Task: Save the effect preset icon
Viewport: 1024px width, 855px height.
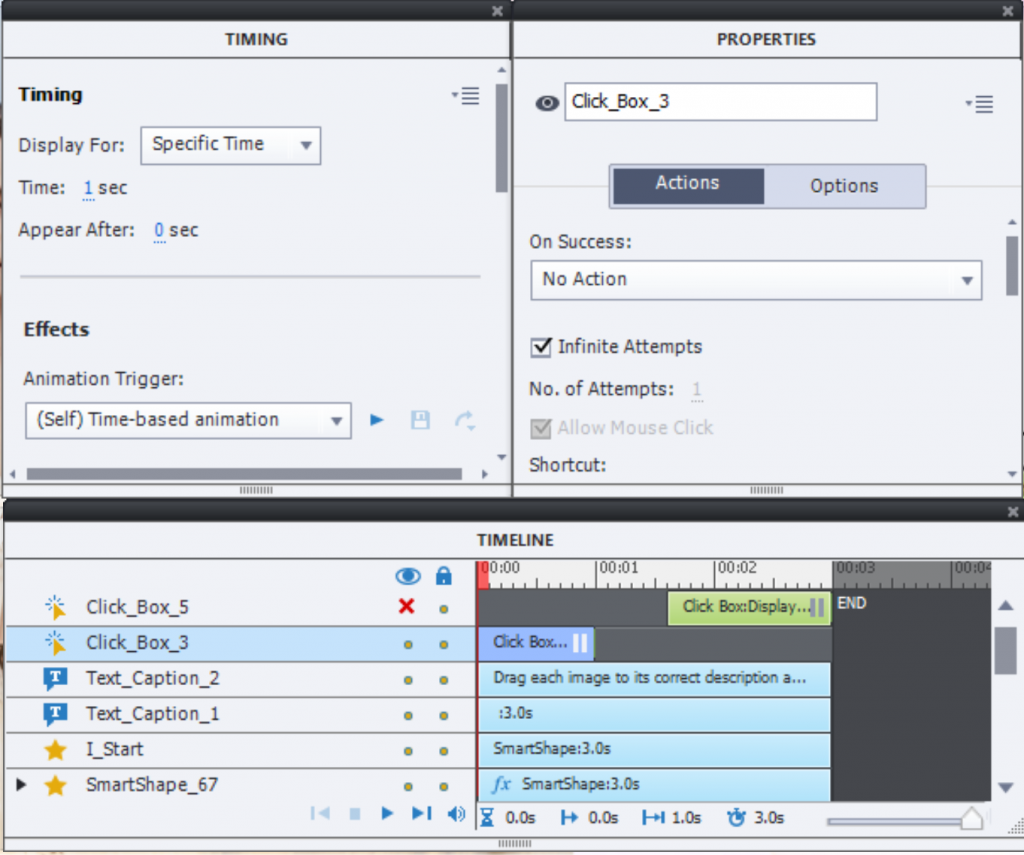Action: tap(420, 420)
